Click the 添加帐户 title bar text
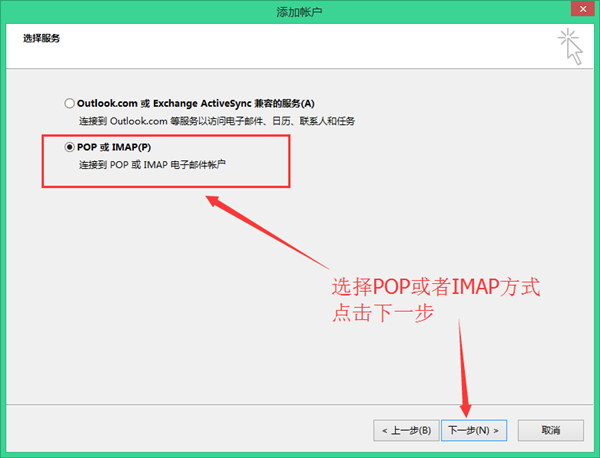This screenshot has height=458, width=600. [299, 12]
